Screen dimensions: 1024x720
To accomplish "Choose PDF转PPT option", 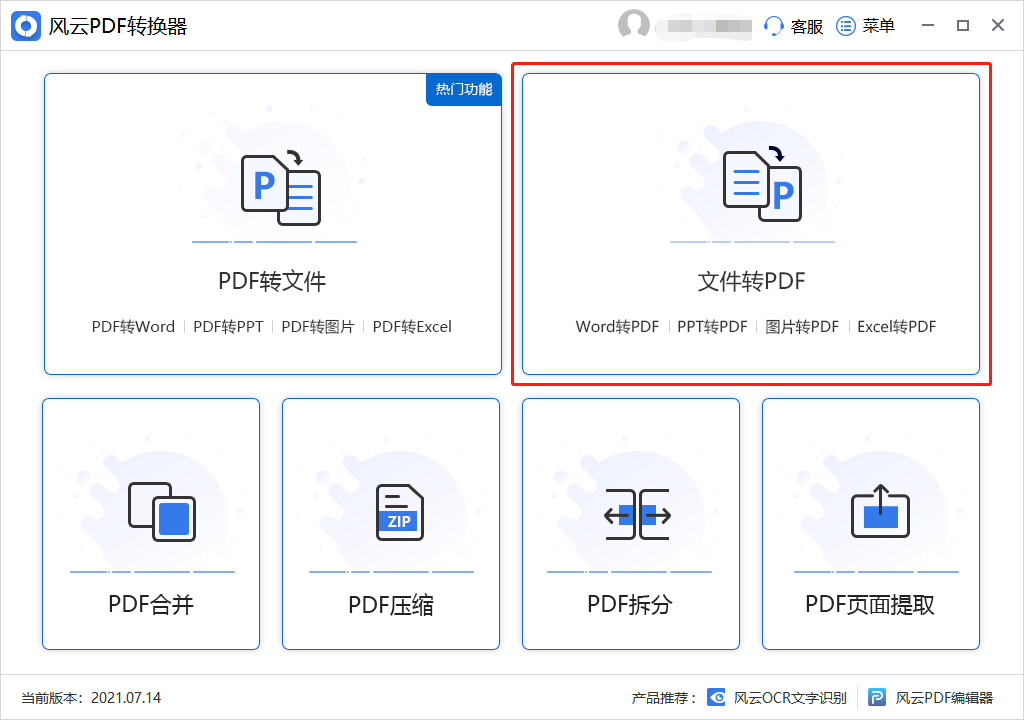I will (229, 327).
